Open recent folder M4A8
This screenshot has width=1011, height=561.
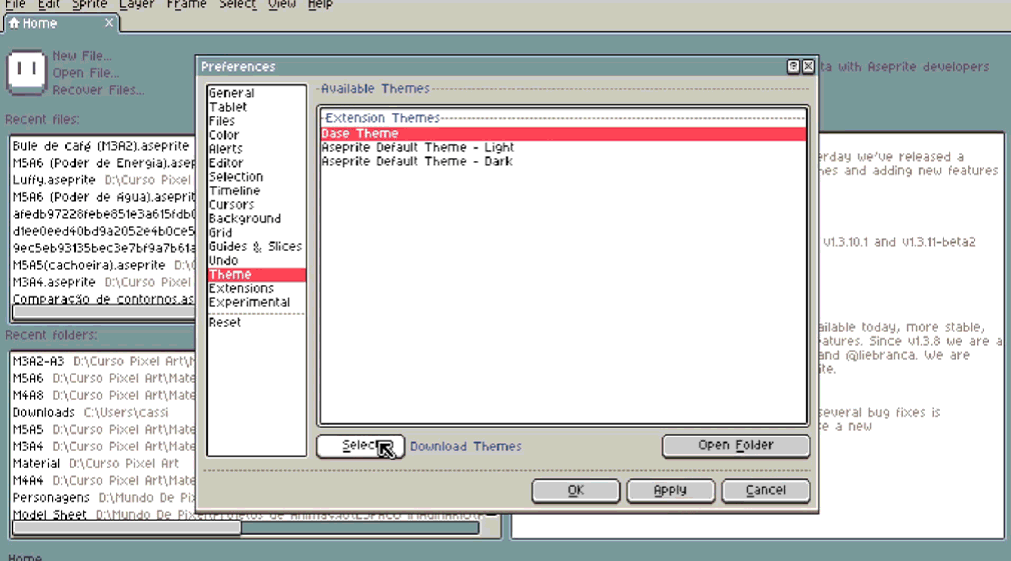(x=103, y=395)
